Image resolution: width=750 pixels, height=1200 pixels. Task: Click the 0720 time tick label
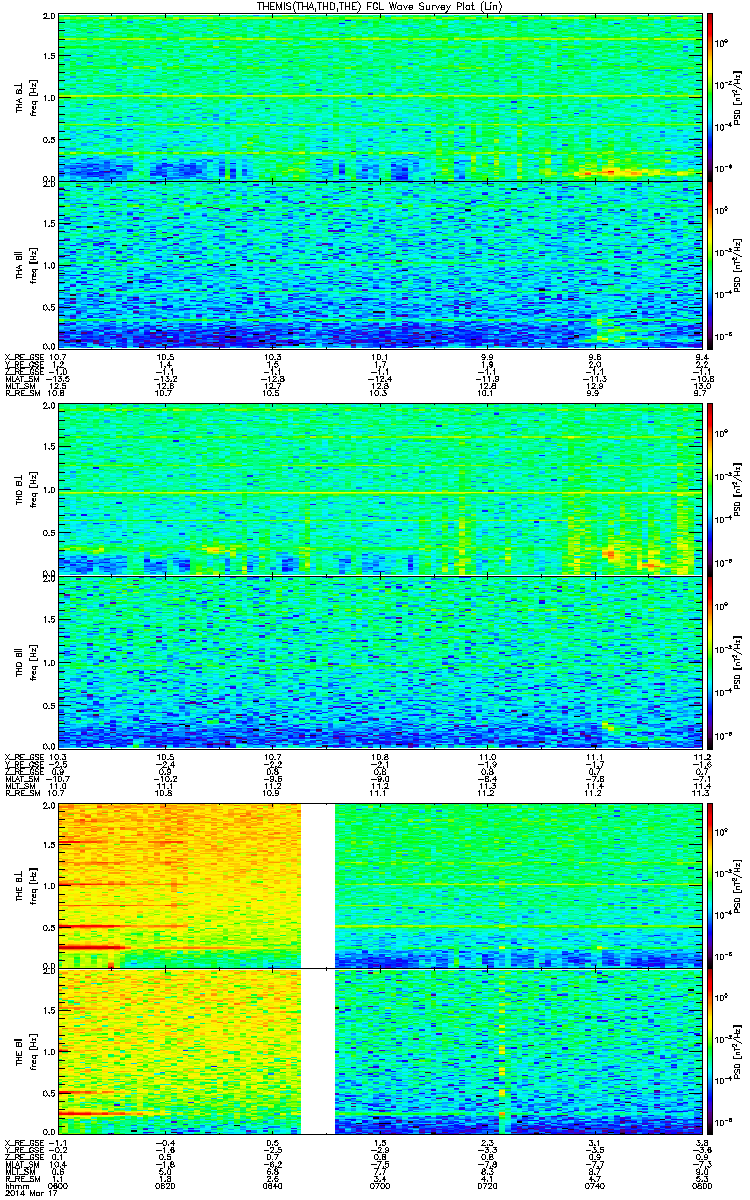tap(488, 1185)
